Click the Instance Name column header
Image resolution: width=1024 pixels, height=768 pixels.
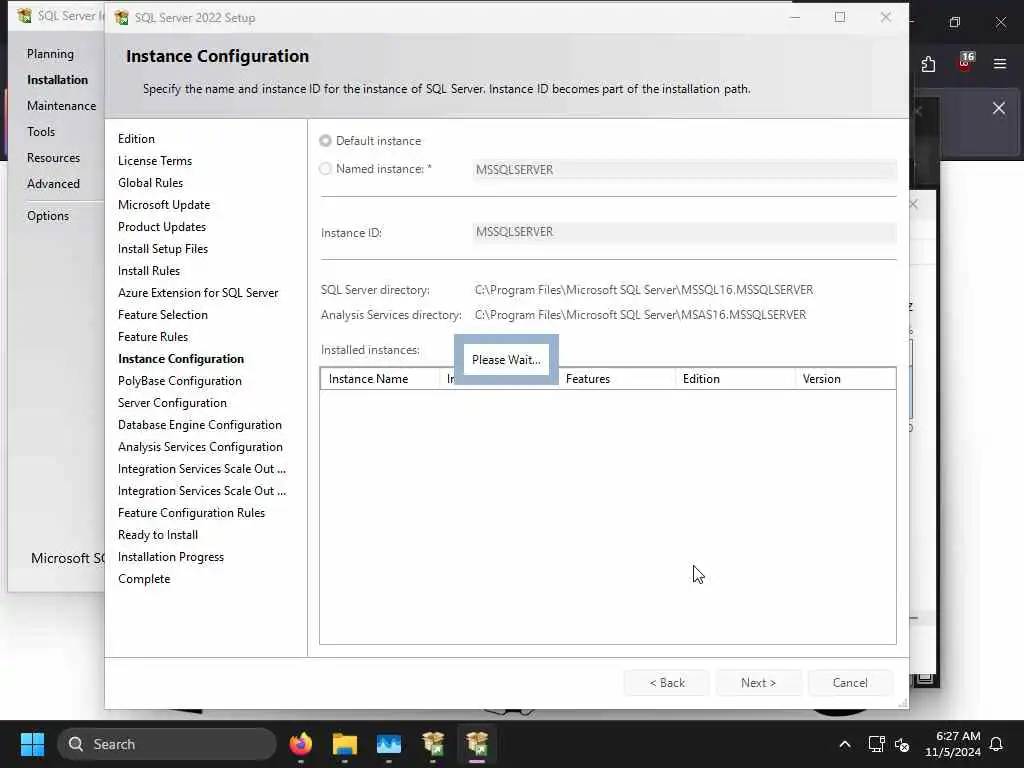[380, 379]
